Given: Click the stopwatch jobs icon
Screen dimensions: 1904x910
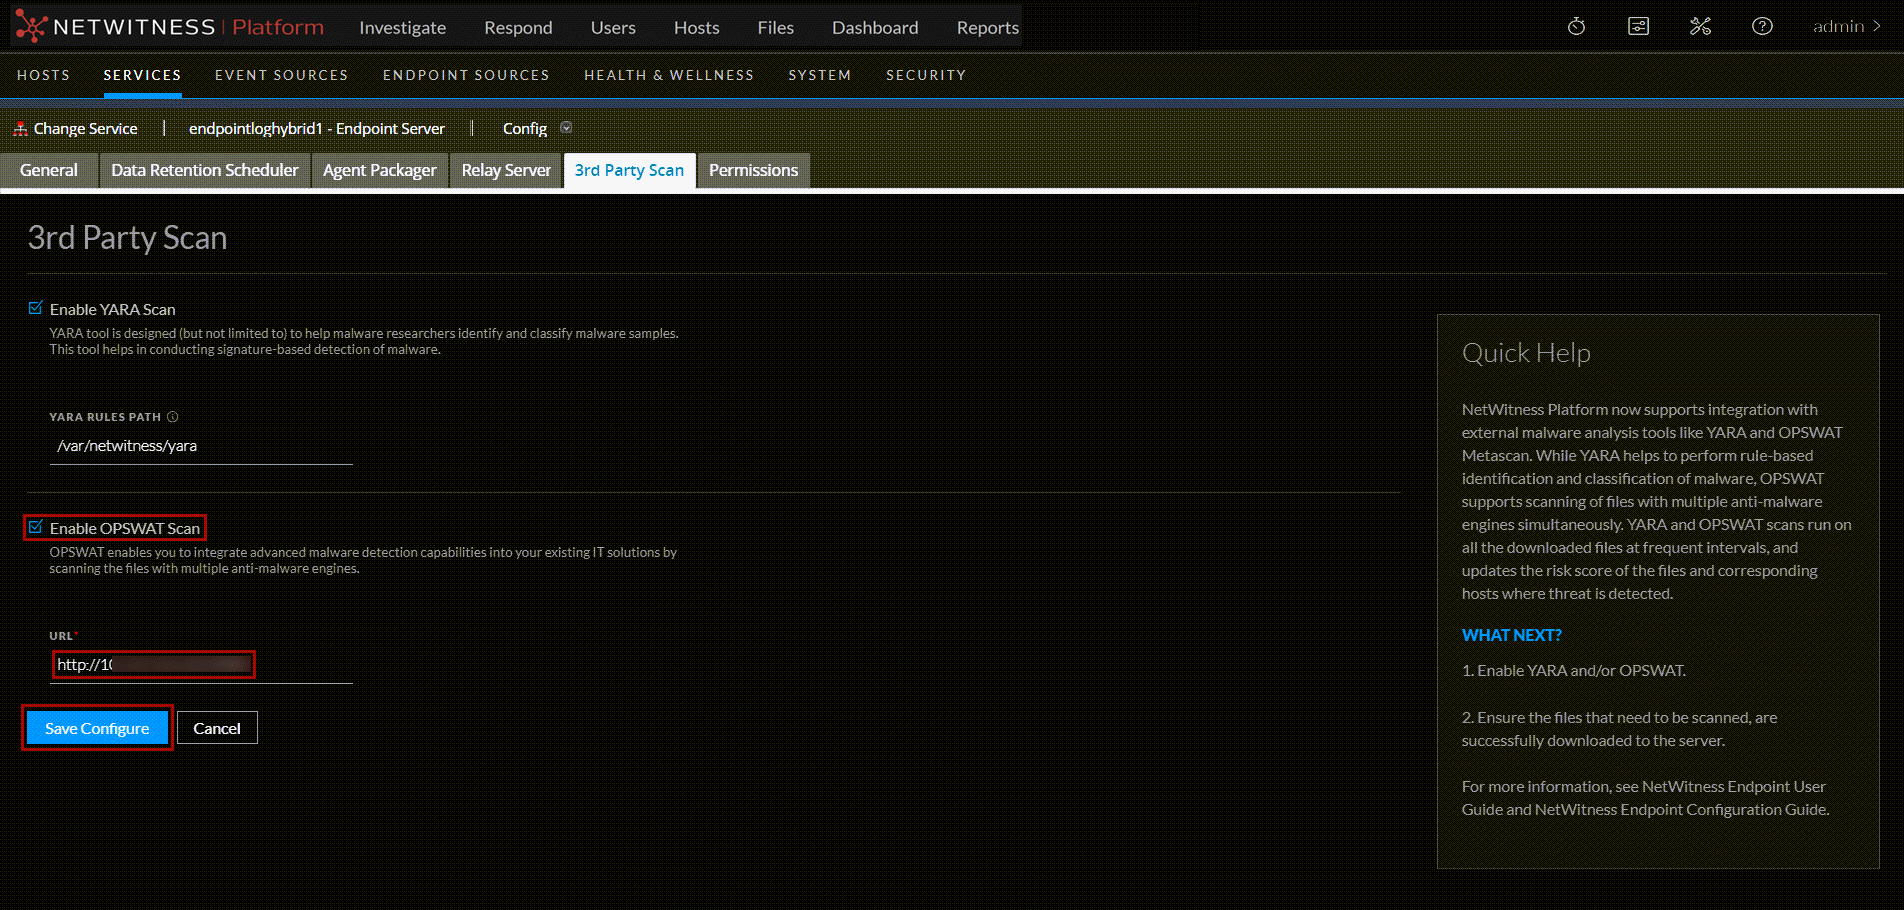Looking at the screenshot, I should [1576, 27].
